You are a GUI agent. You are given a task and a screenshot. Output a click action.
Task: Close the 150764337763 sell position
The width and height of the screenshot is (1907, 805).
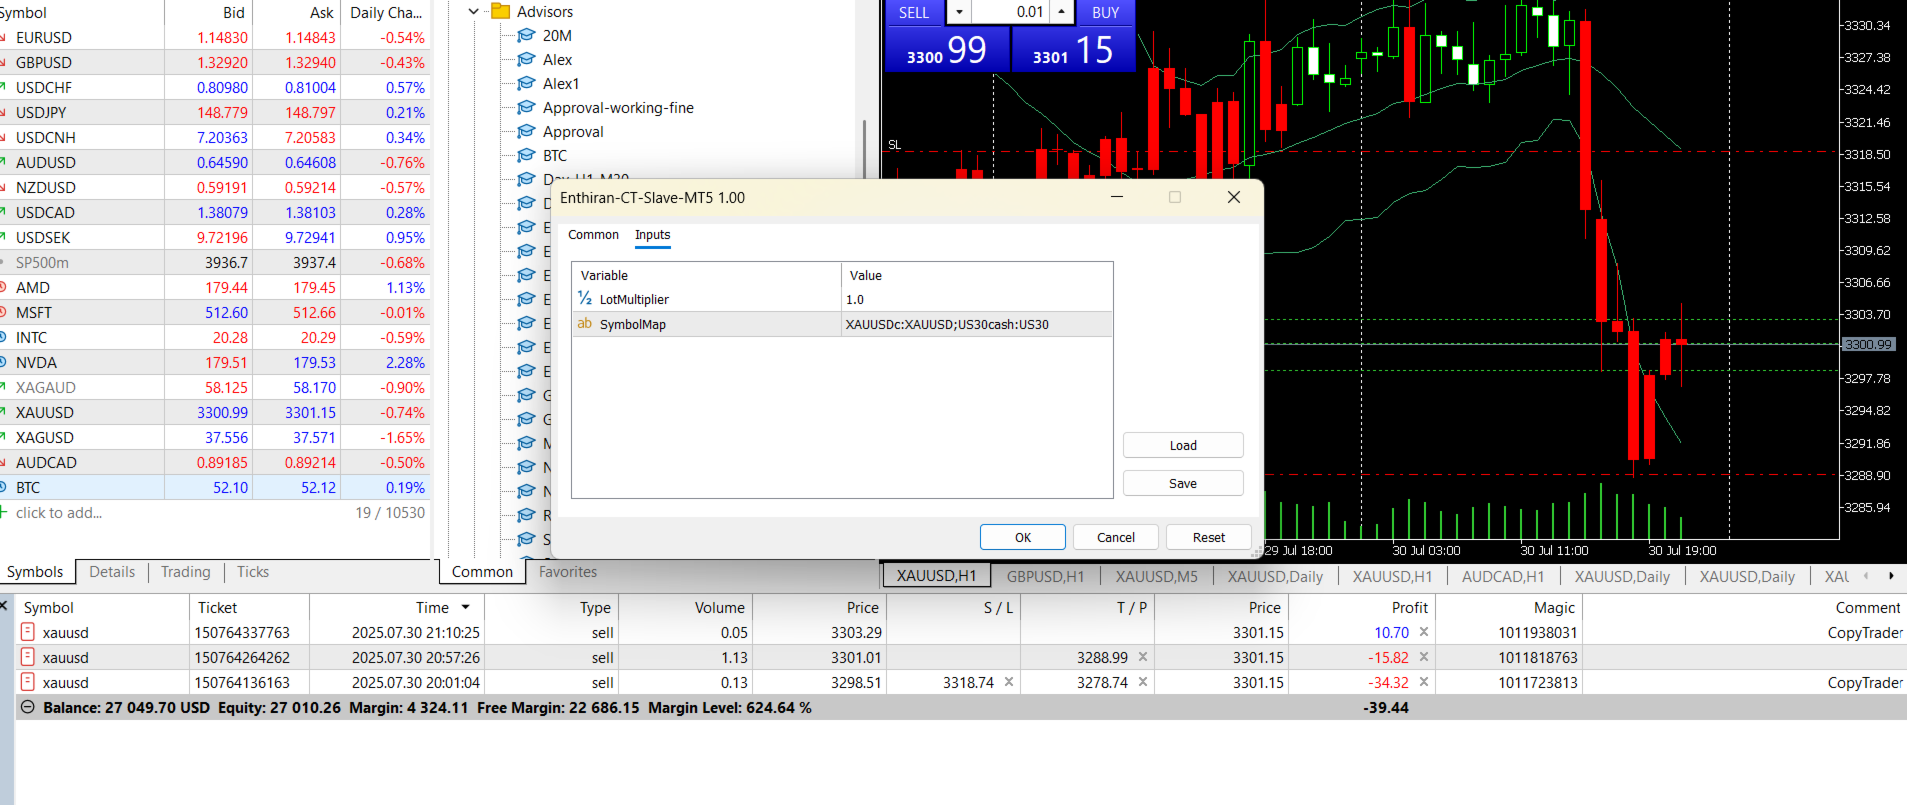tap(1424, 632)
